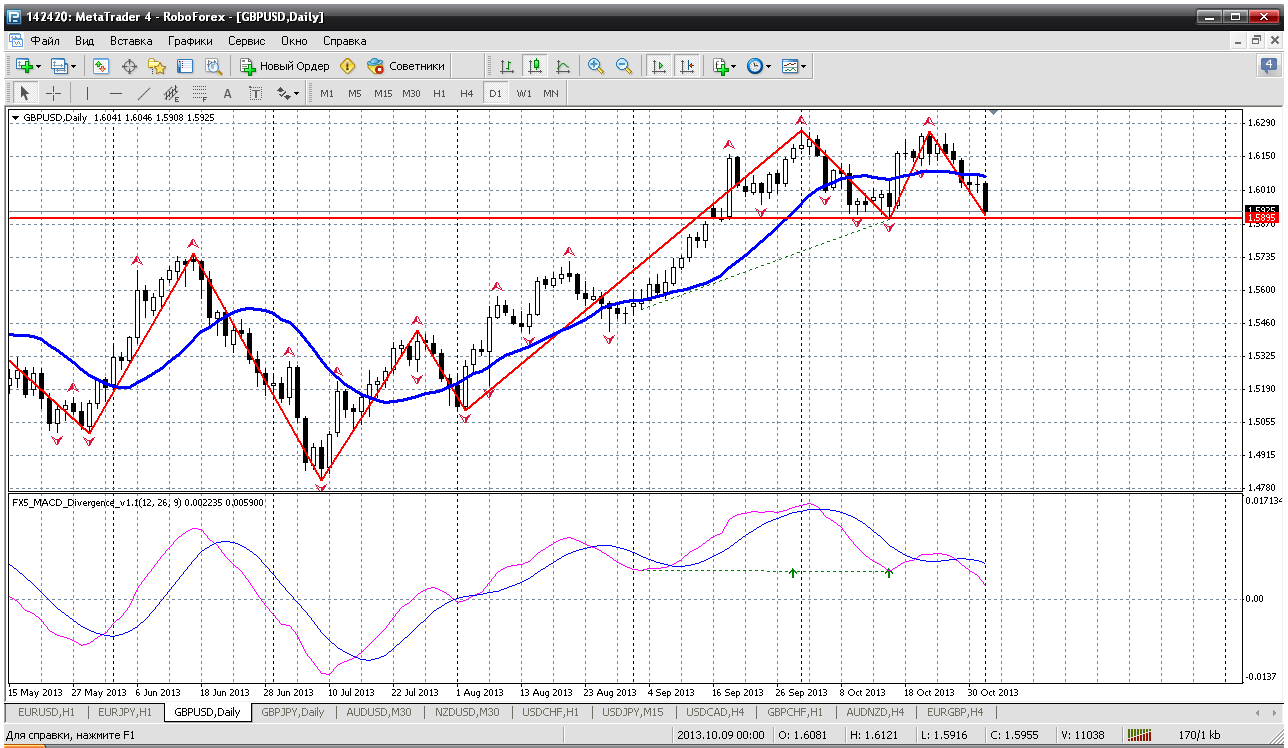Viewport: 1288px width, 748px height.
Task: Click the FX5_MACD_Divergence indicator label
Action: coord(137,502)
